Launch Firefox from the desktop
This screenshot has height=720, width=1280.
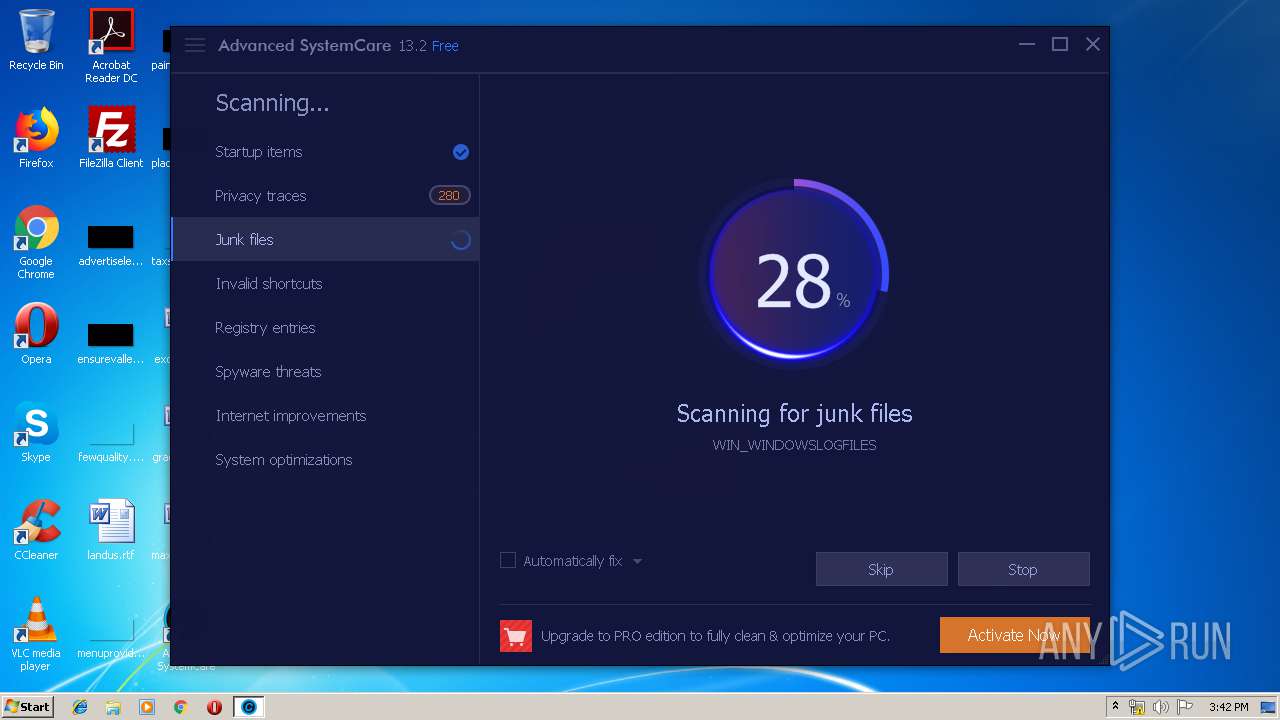click(x=36, y=138)
